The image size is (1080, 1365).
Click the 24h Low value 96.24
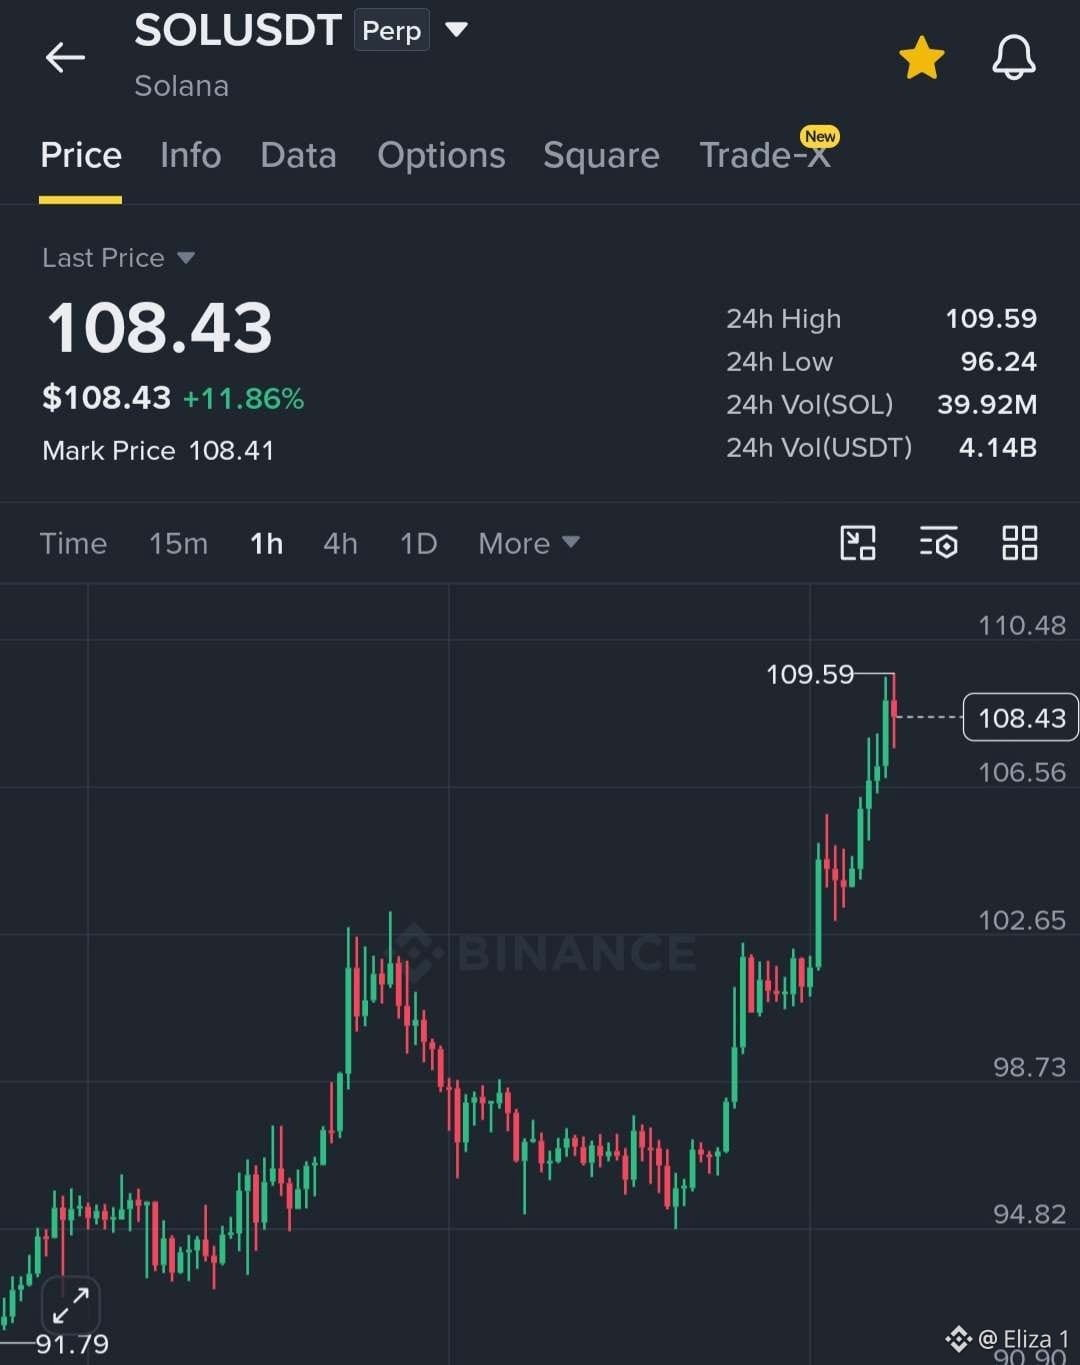pos(999,362)
